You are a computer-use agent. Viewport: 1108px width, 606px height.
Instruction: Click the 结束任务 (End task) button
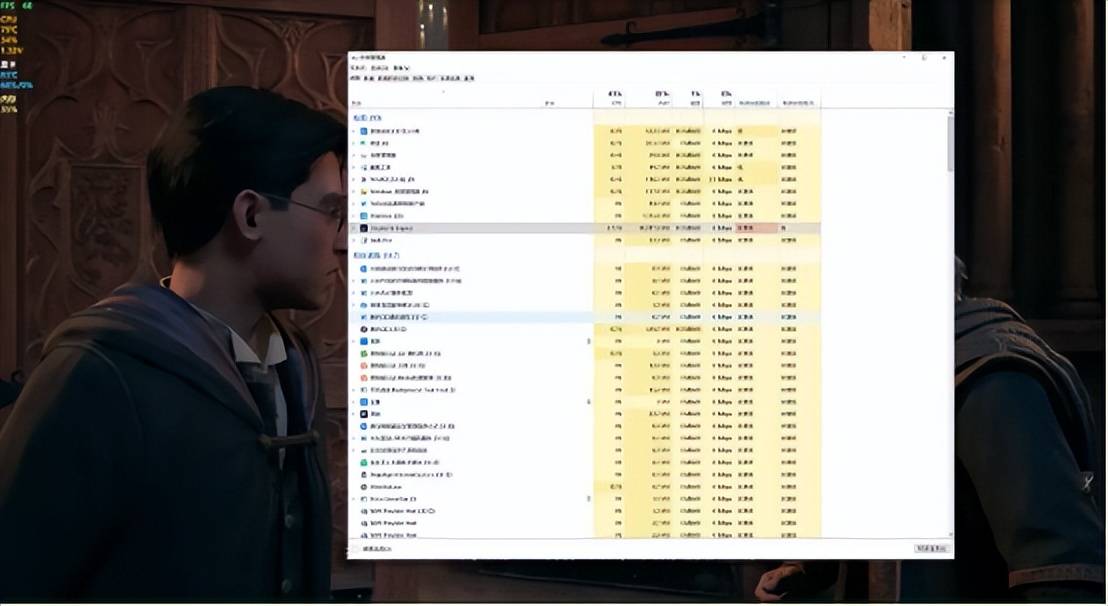(x=931, y=549)
